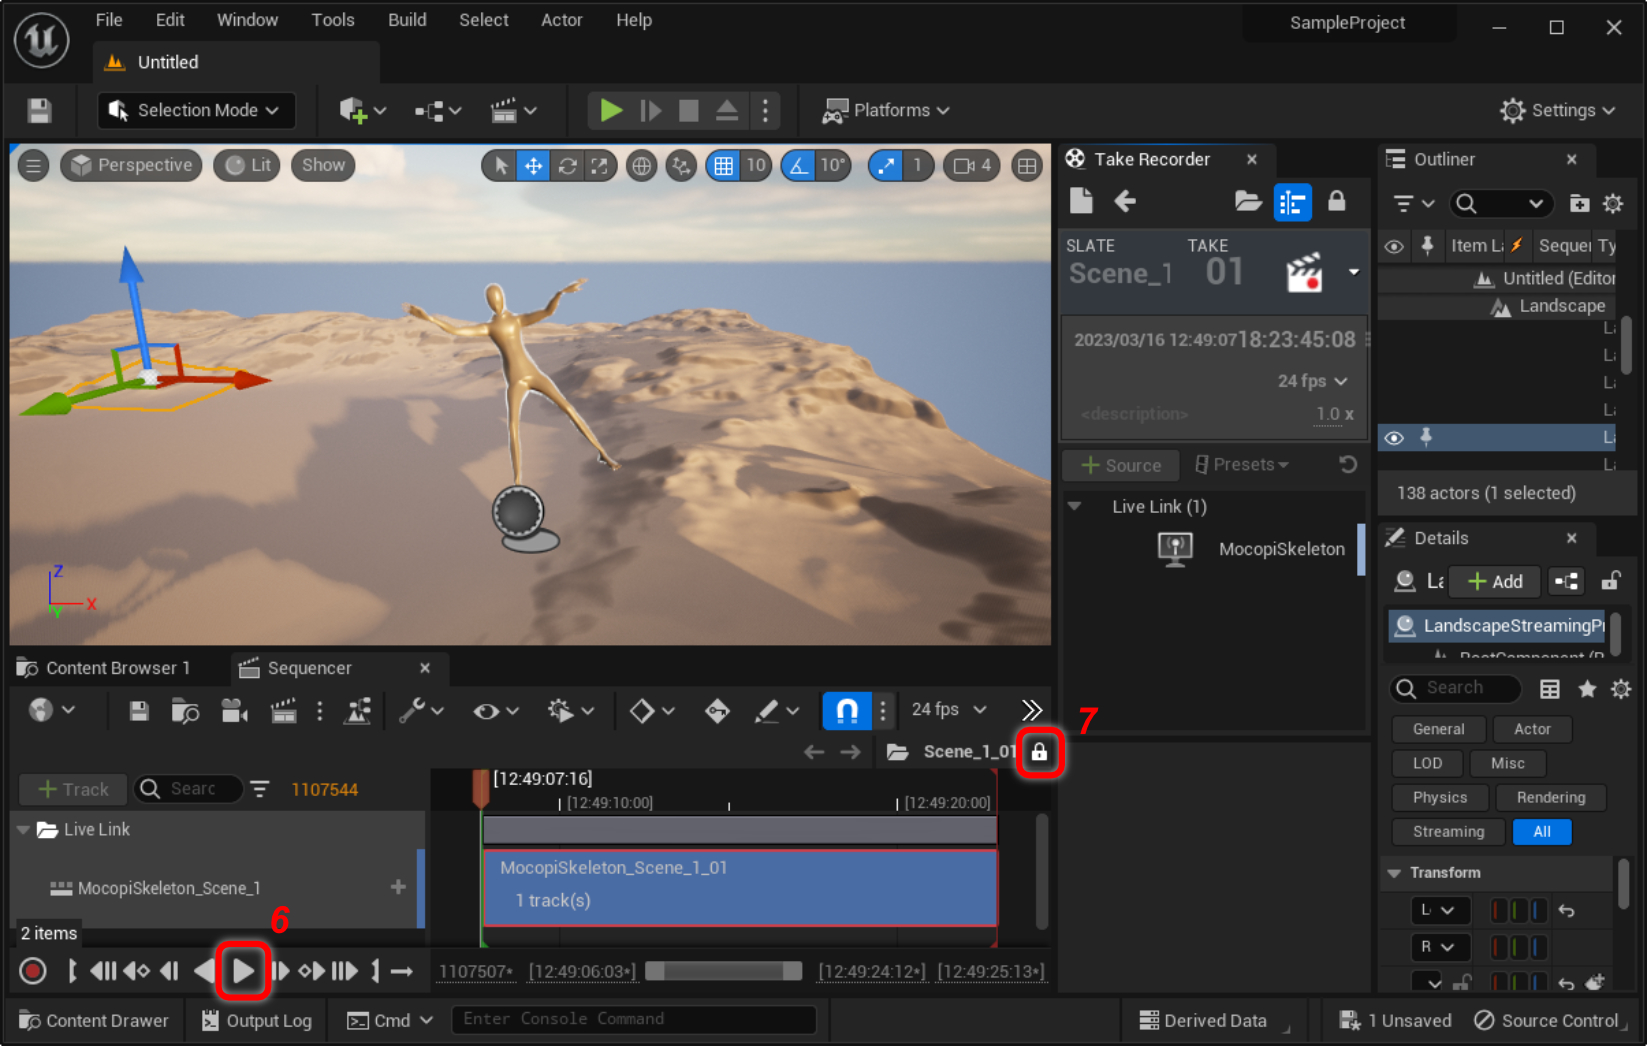Open the viewport hamburger options menu
The image size is (1647, 1046).
click(33, 166)
